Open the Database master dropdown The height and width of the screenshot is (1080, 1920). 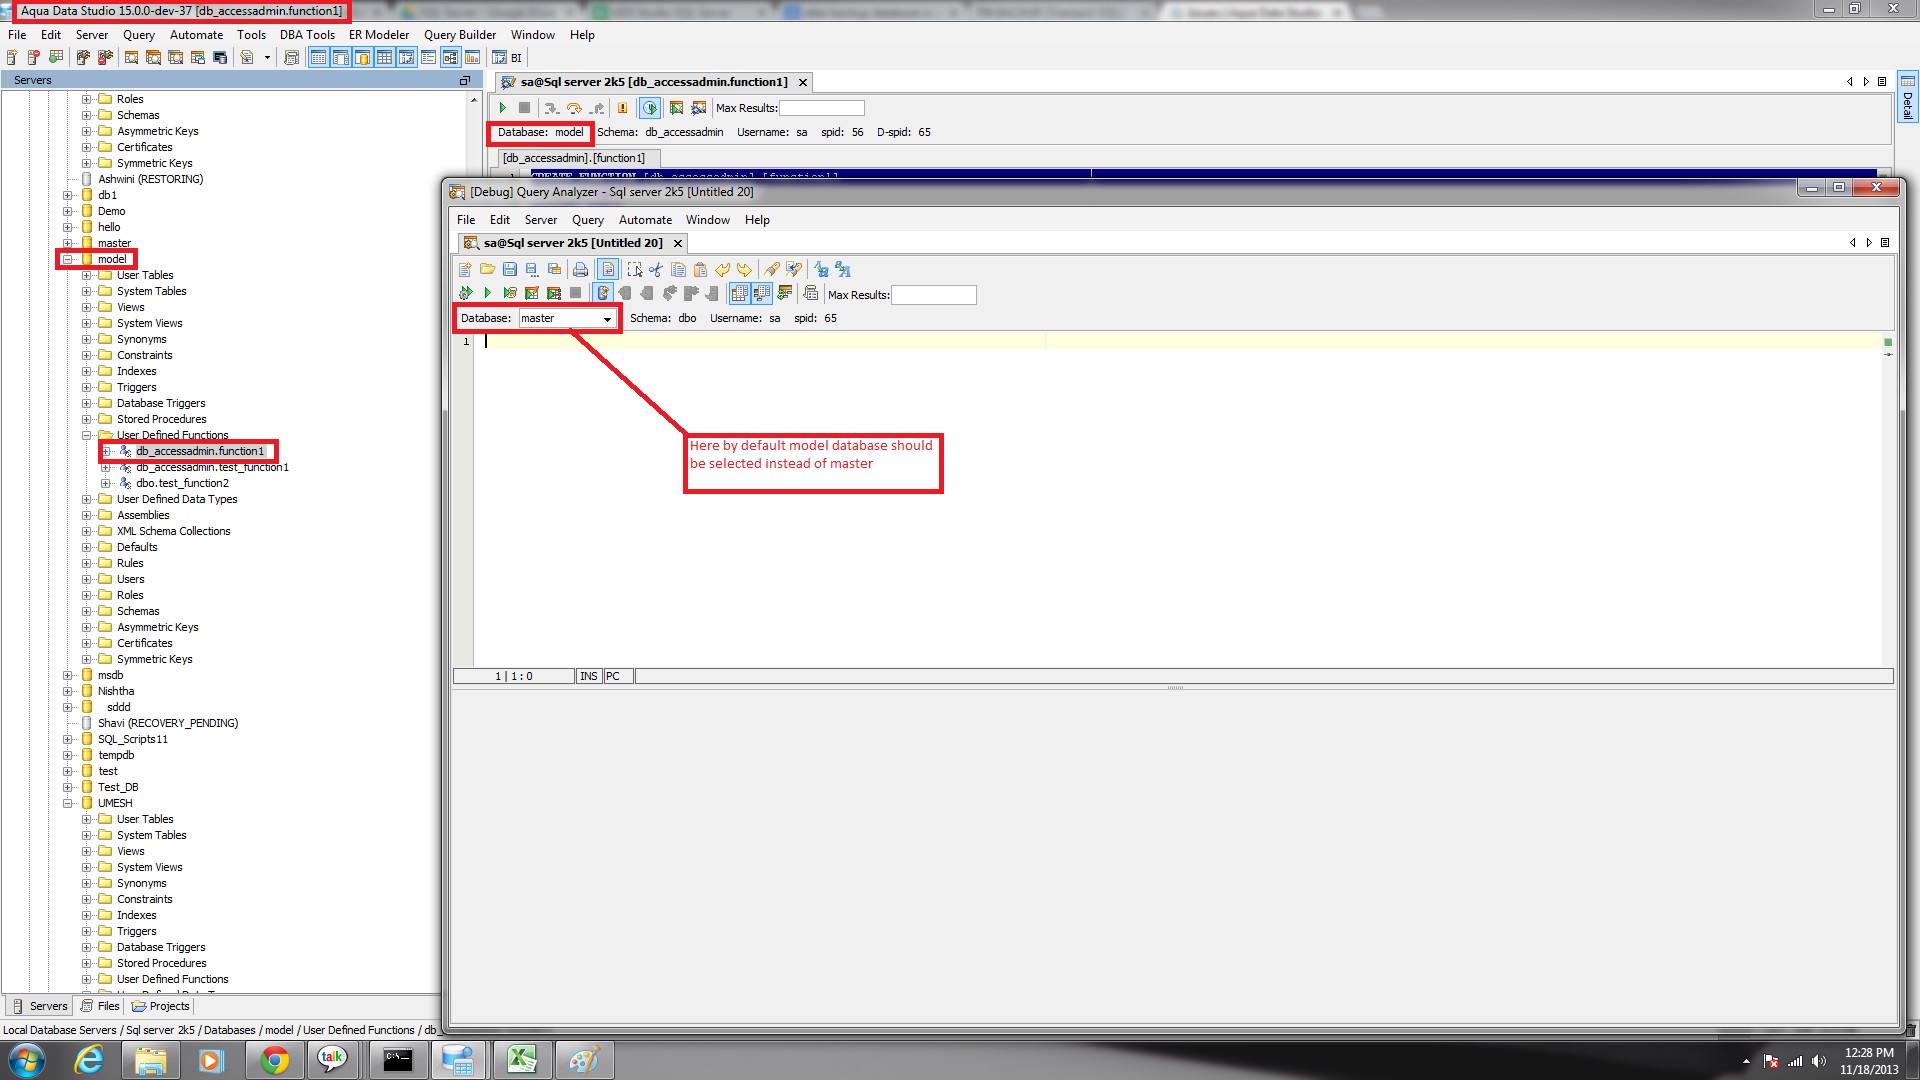[607, 319]
